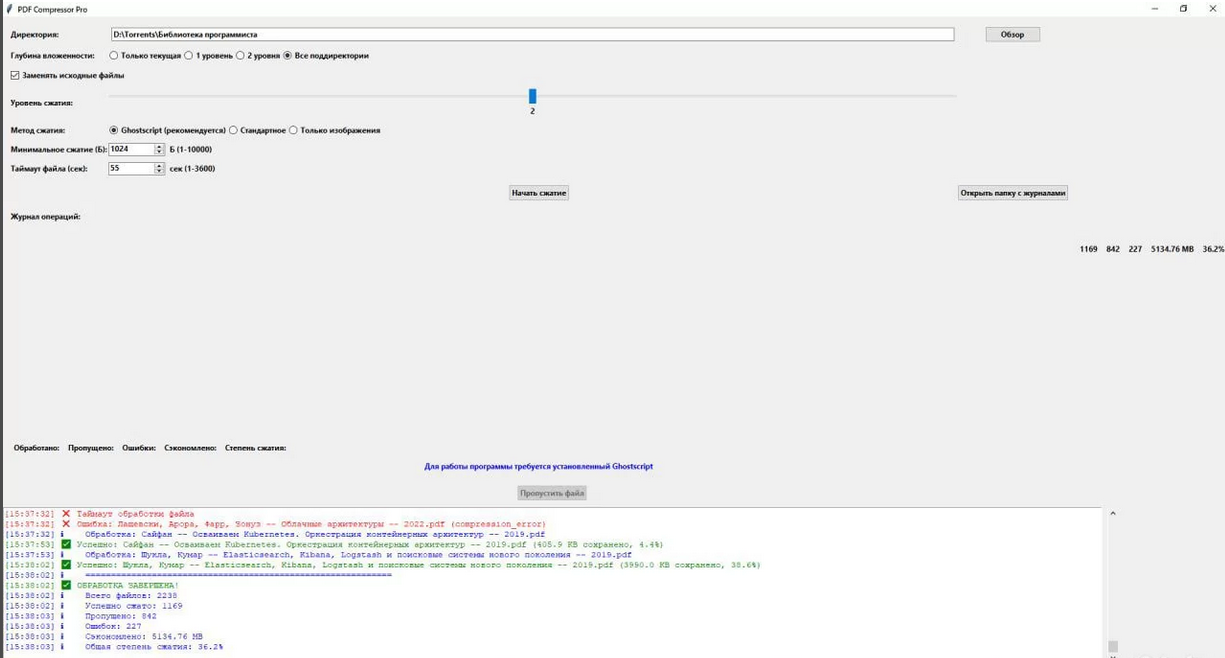
Task: Start compression with 'Начать сжатие'
Action: click(x=539, y=193)
